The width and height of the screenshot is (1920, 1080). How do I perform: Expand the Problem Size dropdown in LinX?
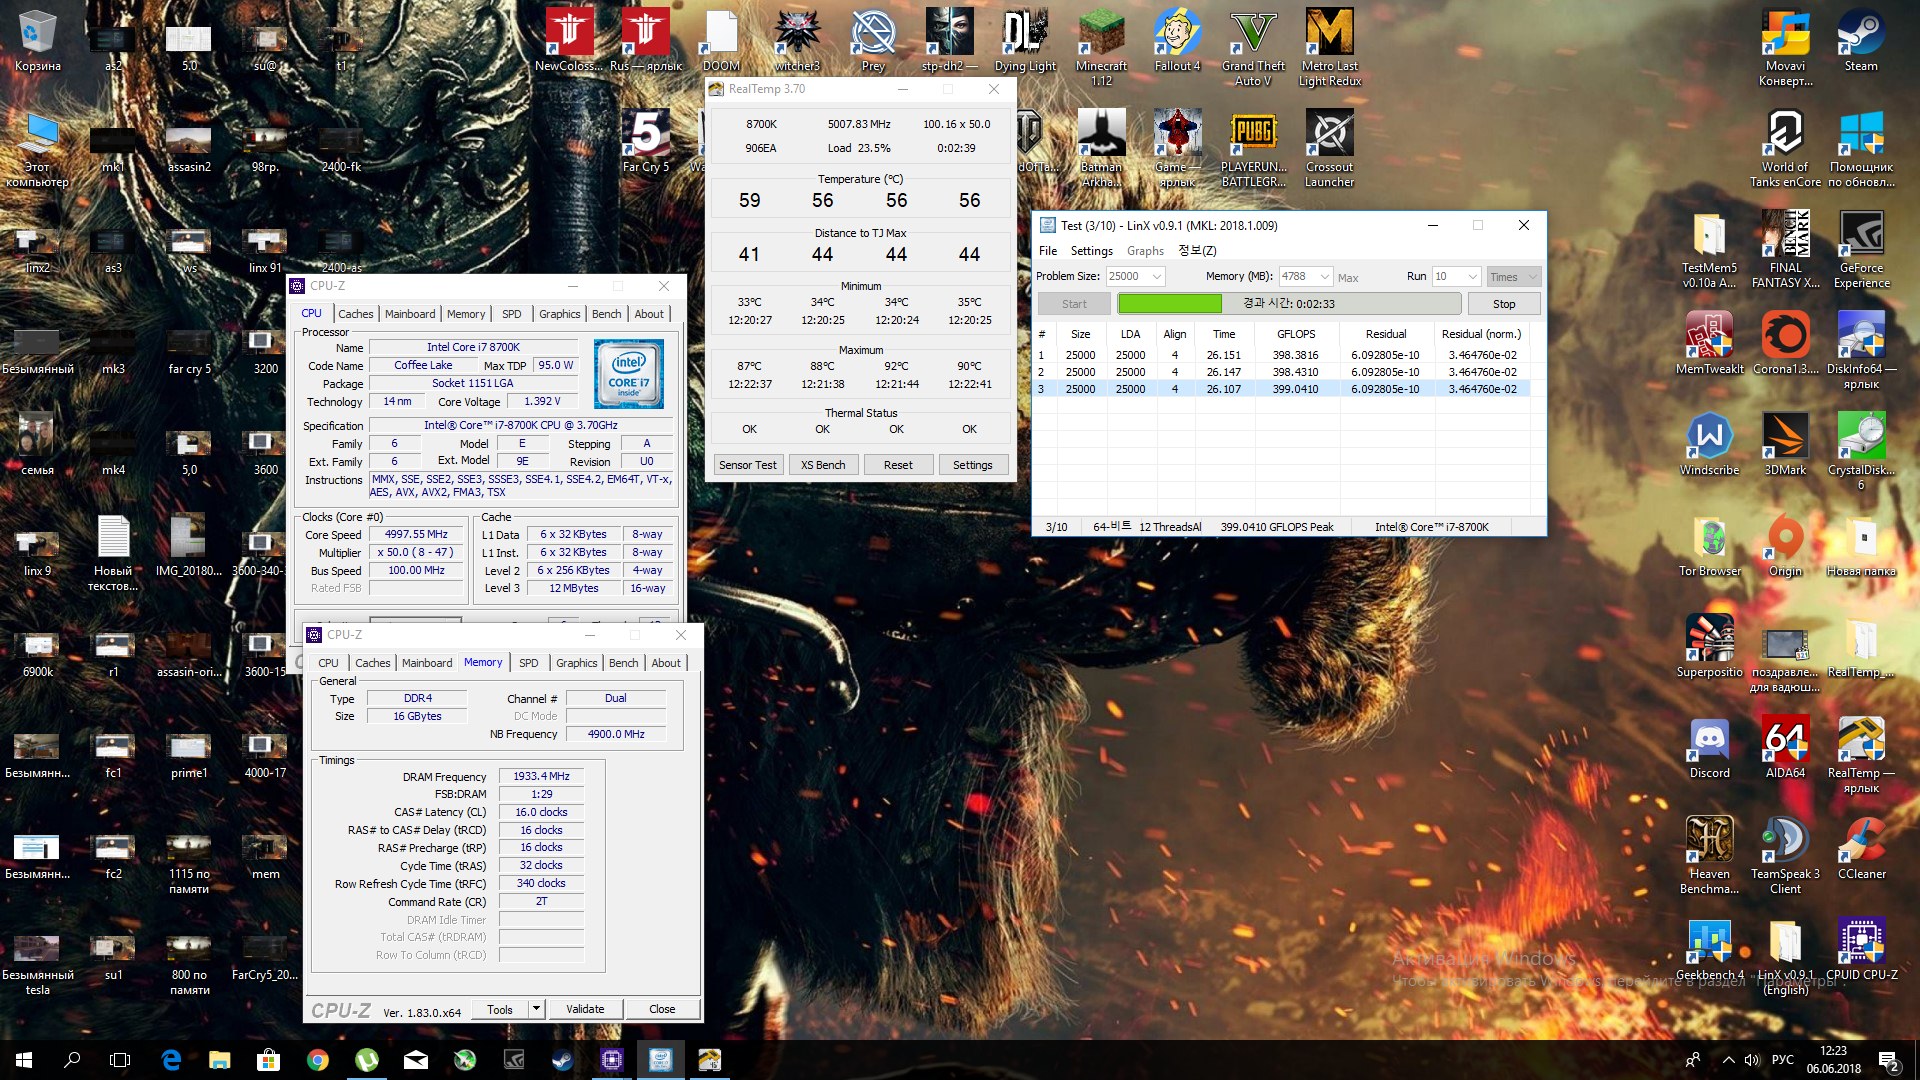click(1157, 277)
